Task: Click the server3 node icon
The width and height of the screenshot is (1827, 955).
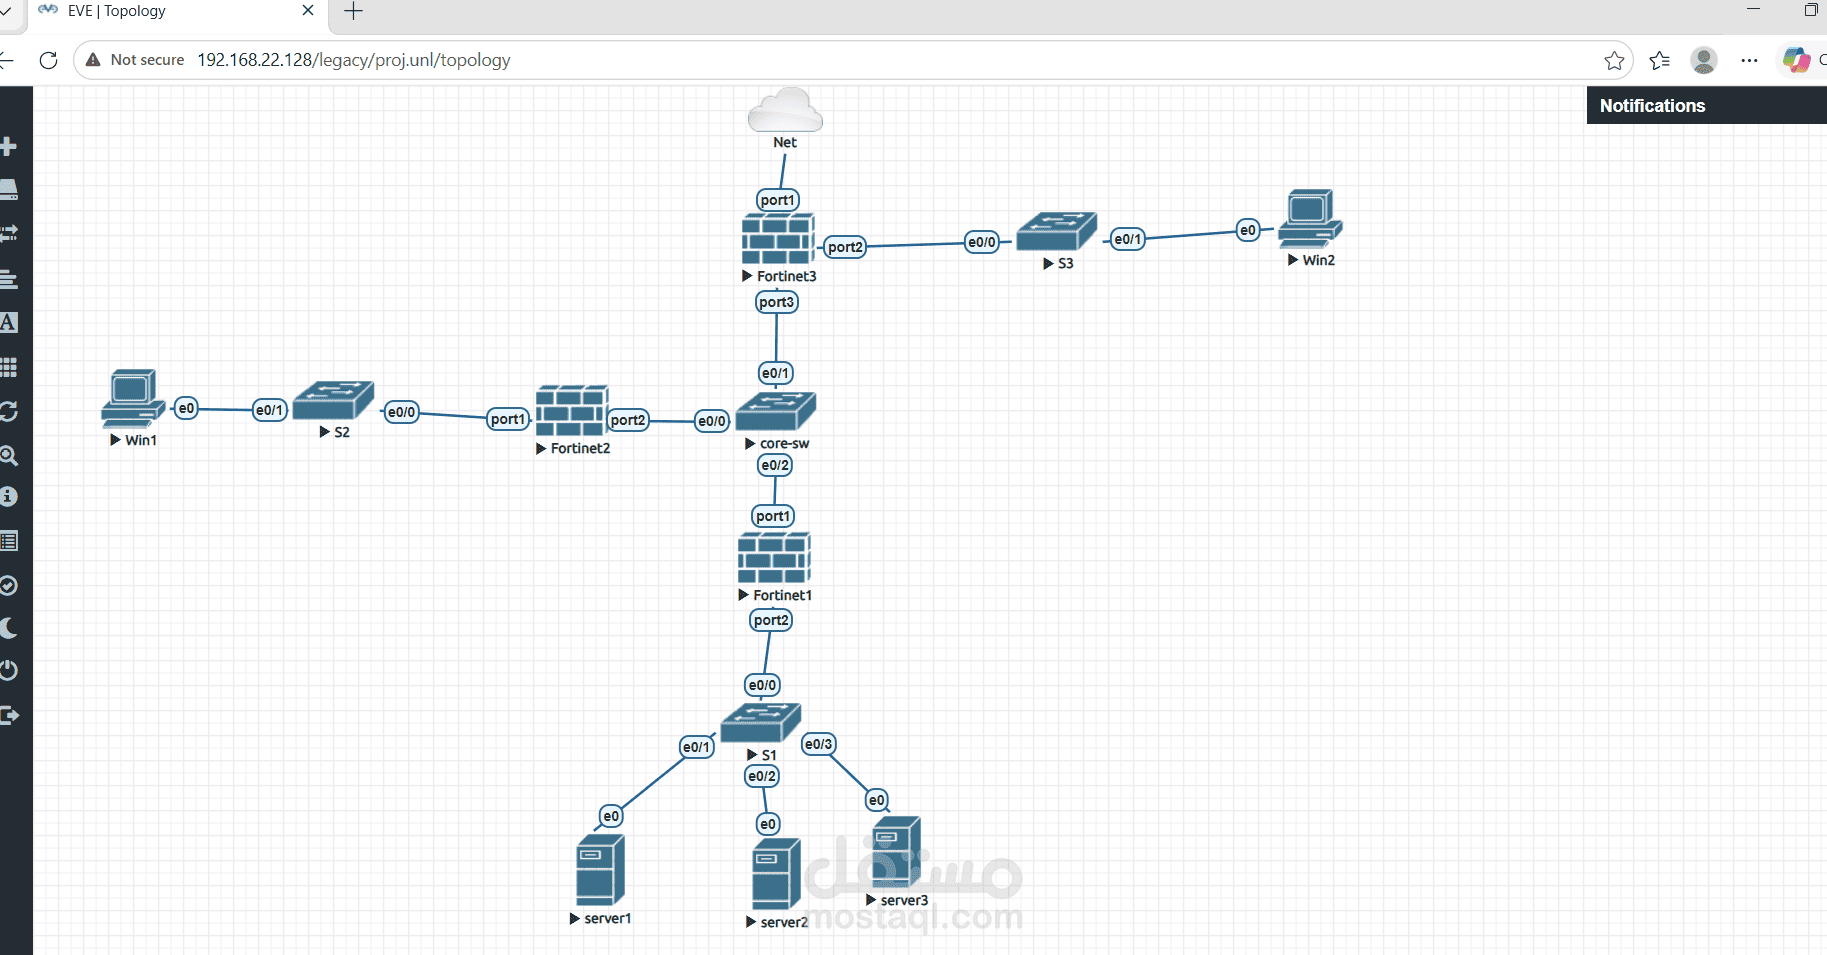Action: [x=897, y=852]
